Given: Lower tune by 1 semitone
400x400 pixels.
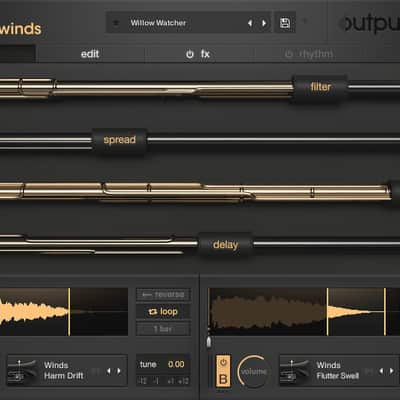Looking at the screenshot, I should pyautogui.click(x=155, y=381).
